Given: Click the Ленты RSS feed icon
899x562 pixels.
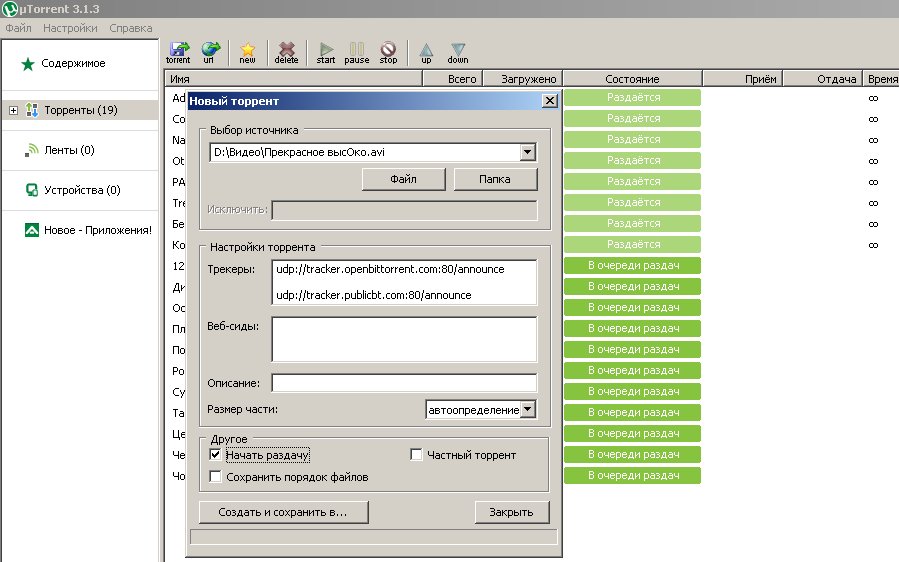Looking at the screenshot, I should point(32,150).
